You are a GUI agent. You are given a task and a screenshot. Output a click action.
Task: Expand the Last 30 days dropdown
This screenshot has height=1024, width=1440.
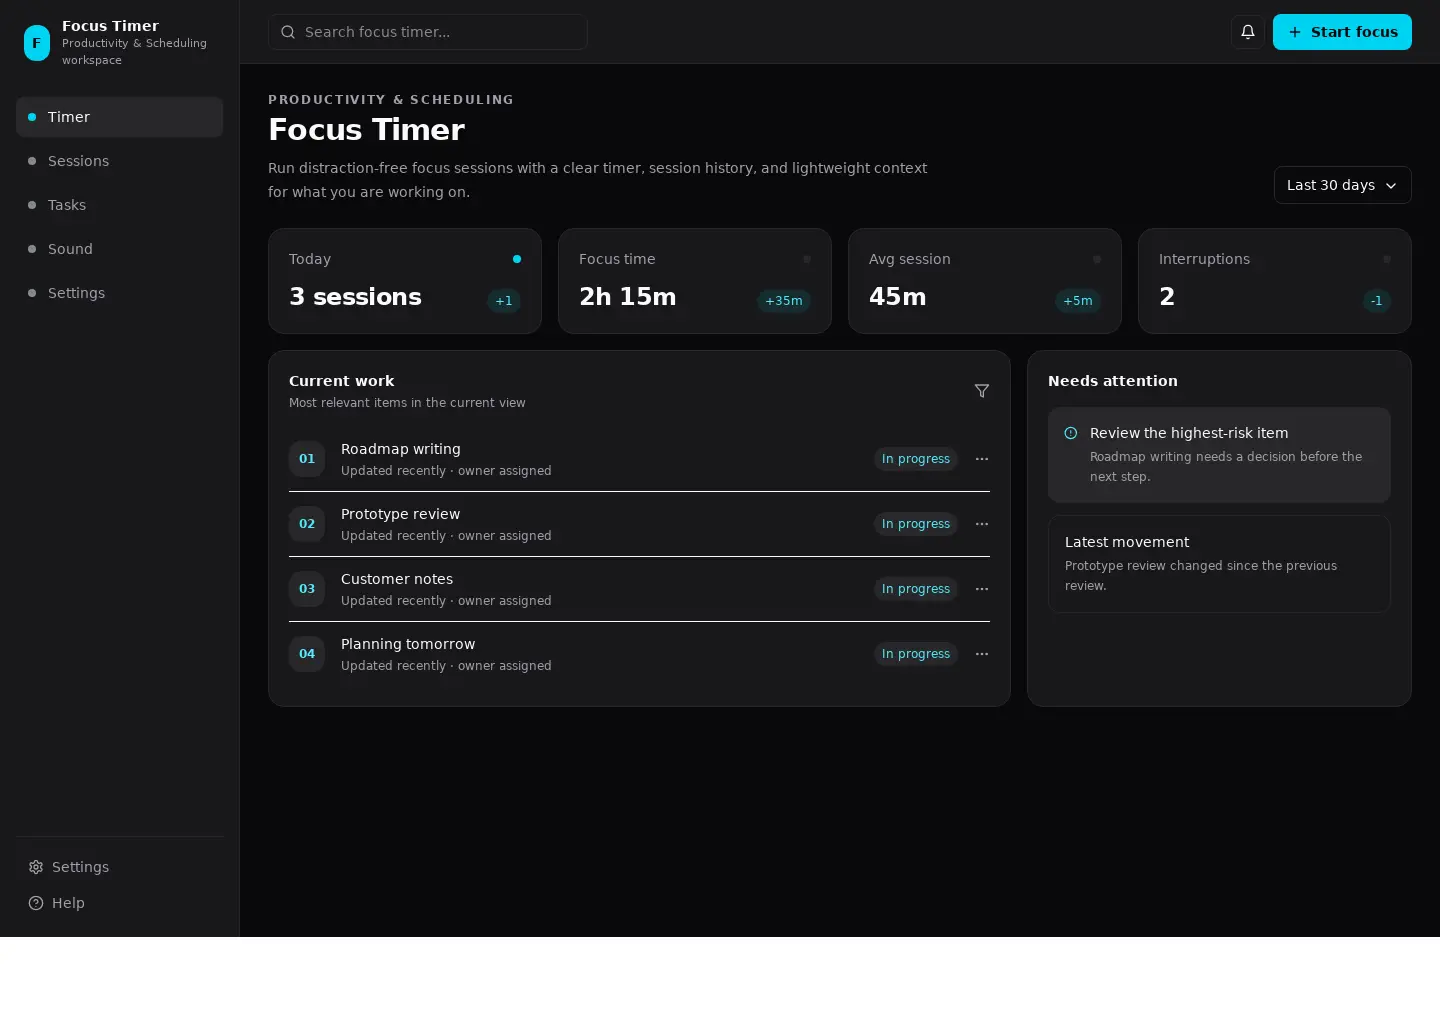[x=1342, y=185]
